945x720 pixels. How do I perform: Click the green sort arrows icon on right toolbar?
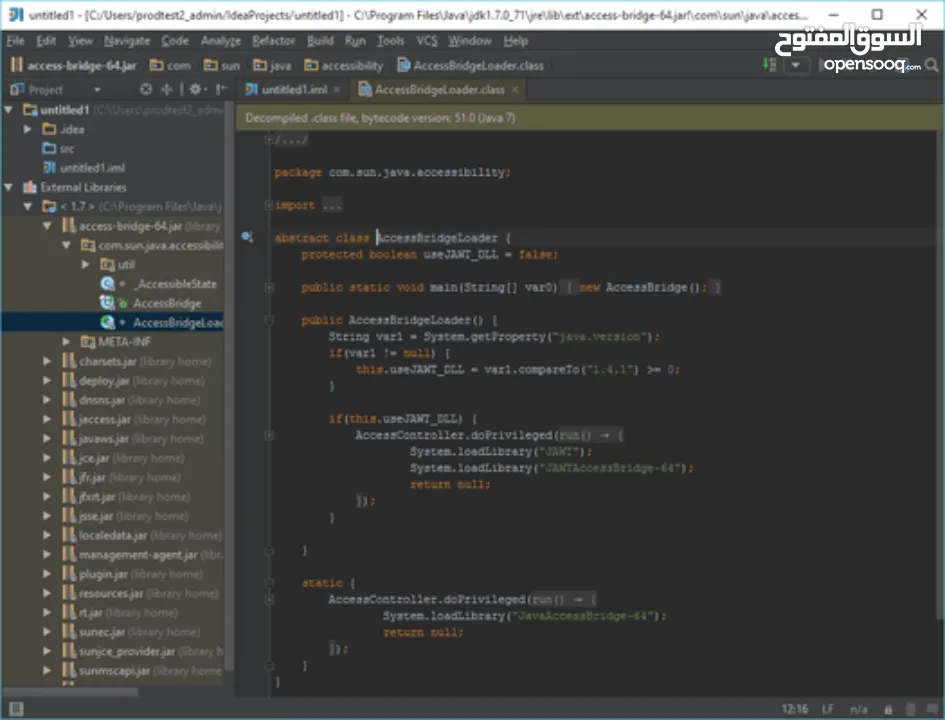point(768,64)
